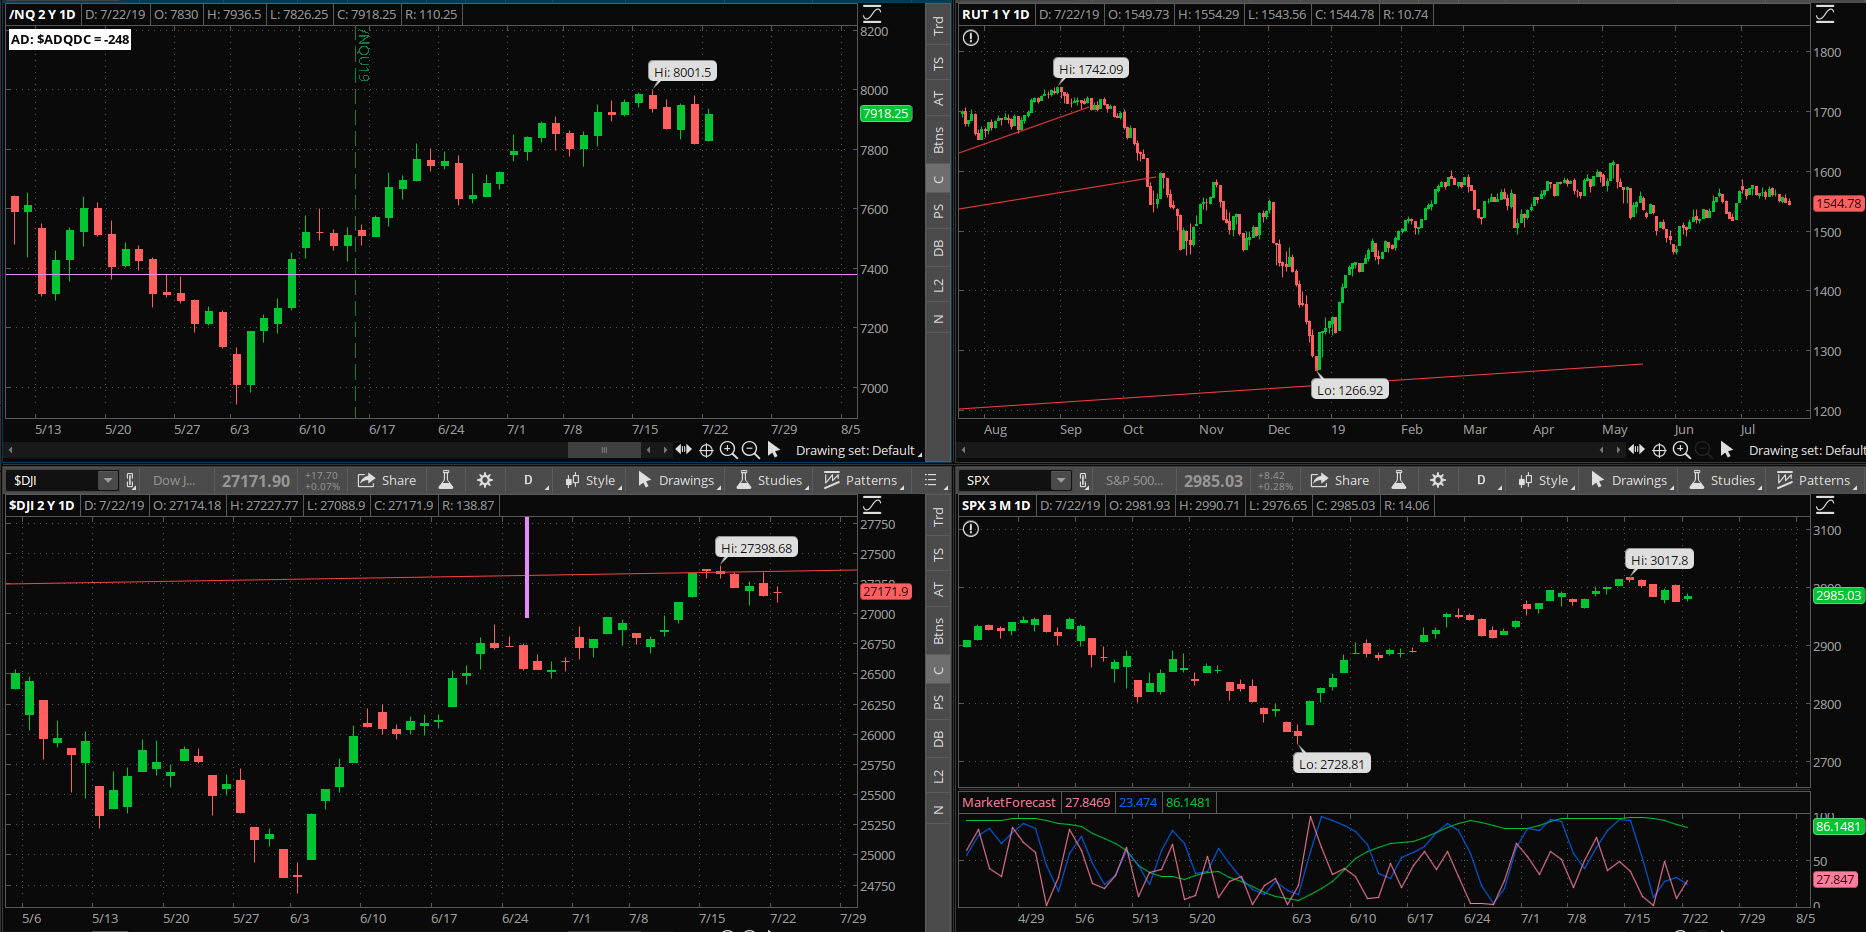The image size is (1866, 932).
Task: Click the AD: $ADQDC = -248 label
Action: click(x=70, y=39)
